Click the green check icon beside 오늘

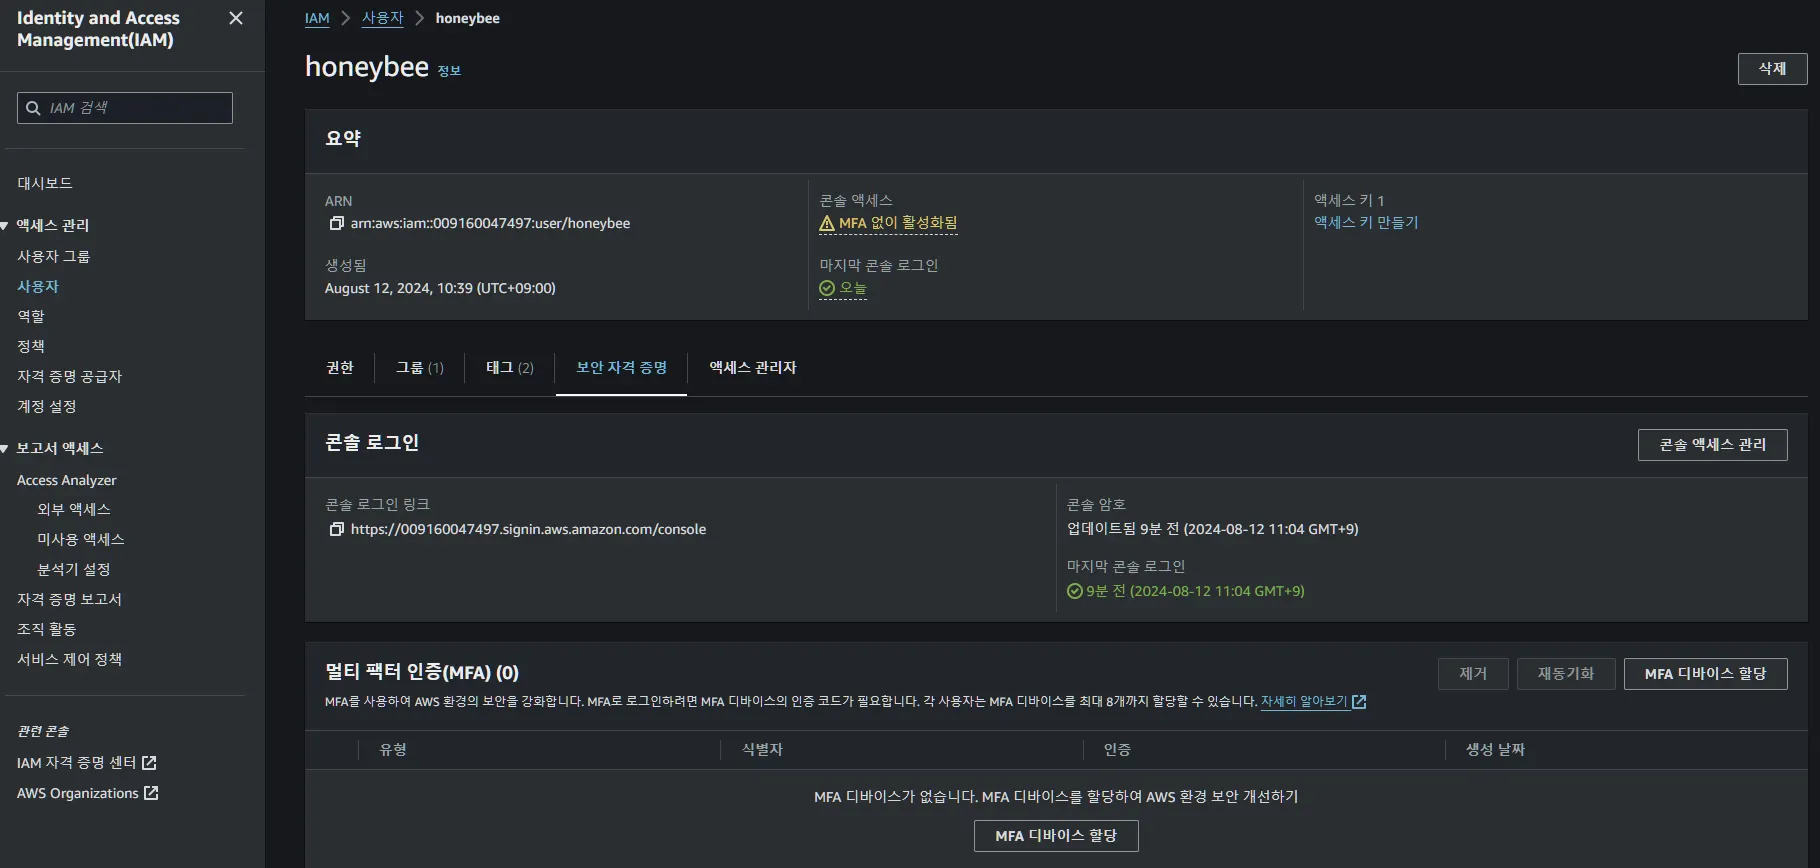point(827,288)
